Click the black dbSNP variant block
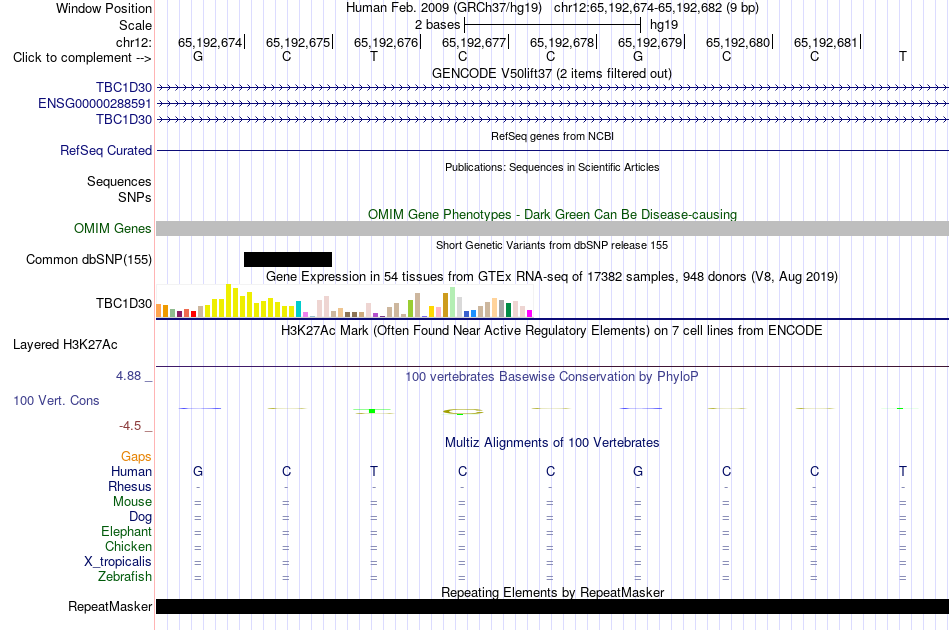The height and width of the screenshot is (630, 950). 288,259
